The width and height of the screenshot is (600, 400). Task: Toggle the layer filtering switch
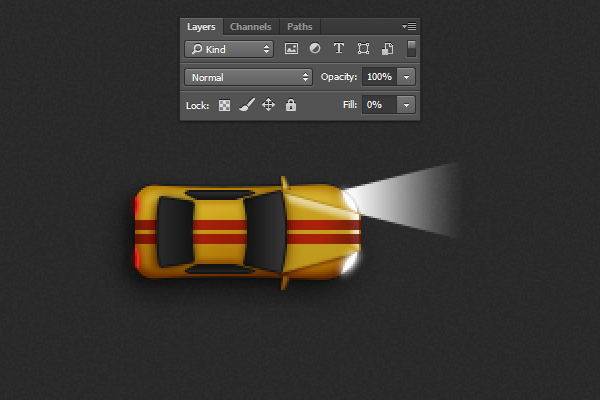click(411, 48)
